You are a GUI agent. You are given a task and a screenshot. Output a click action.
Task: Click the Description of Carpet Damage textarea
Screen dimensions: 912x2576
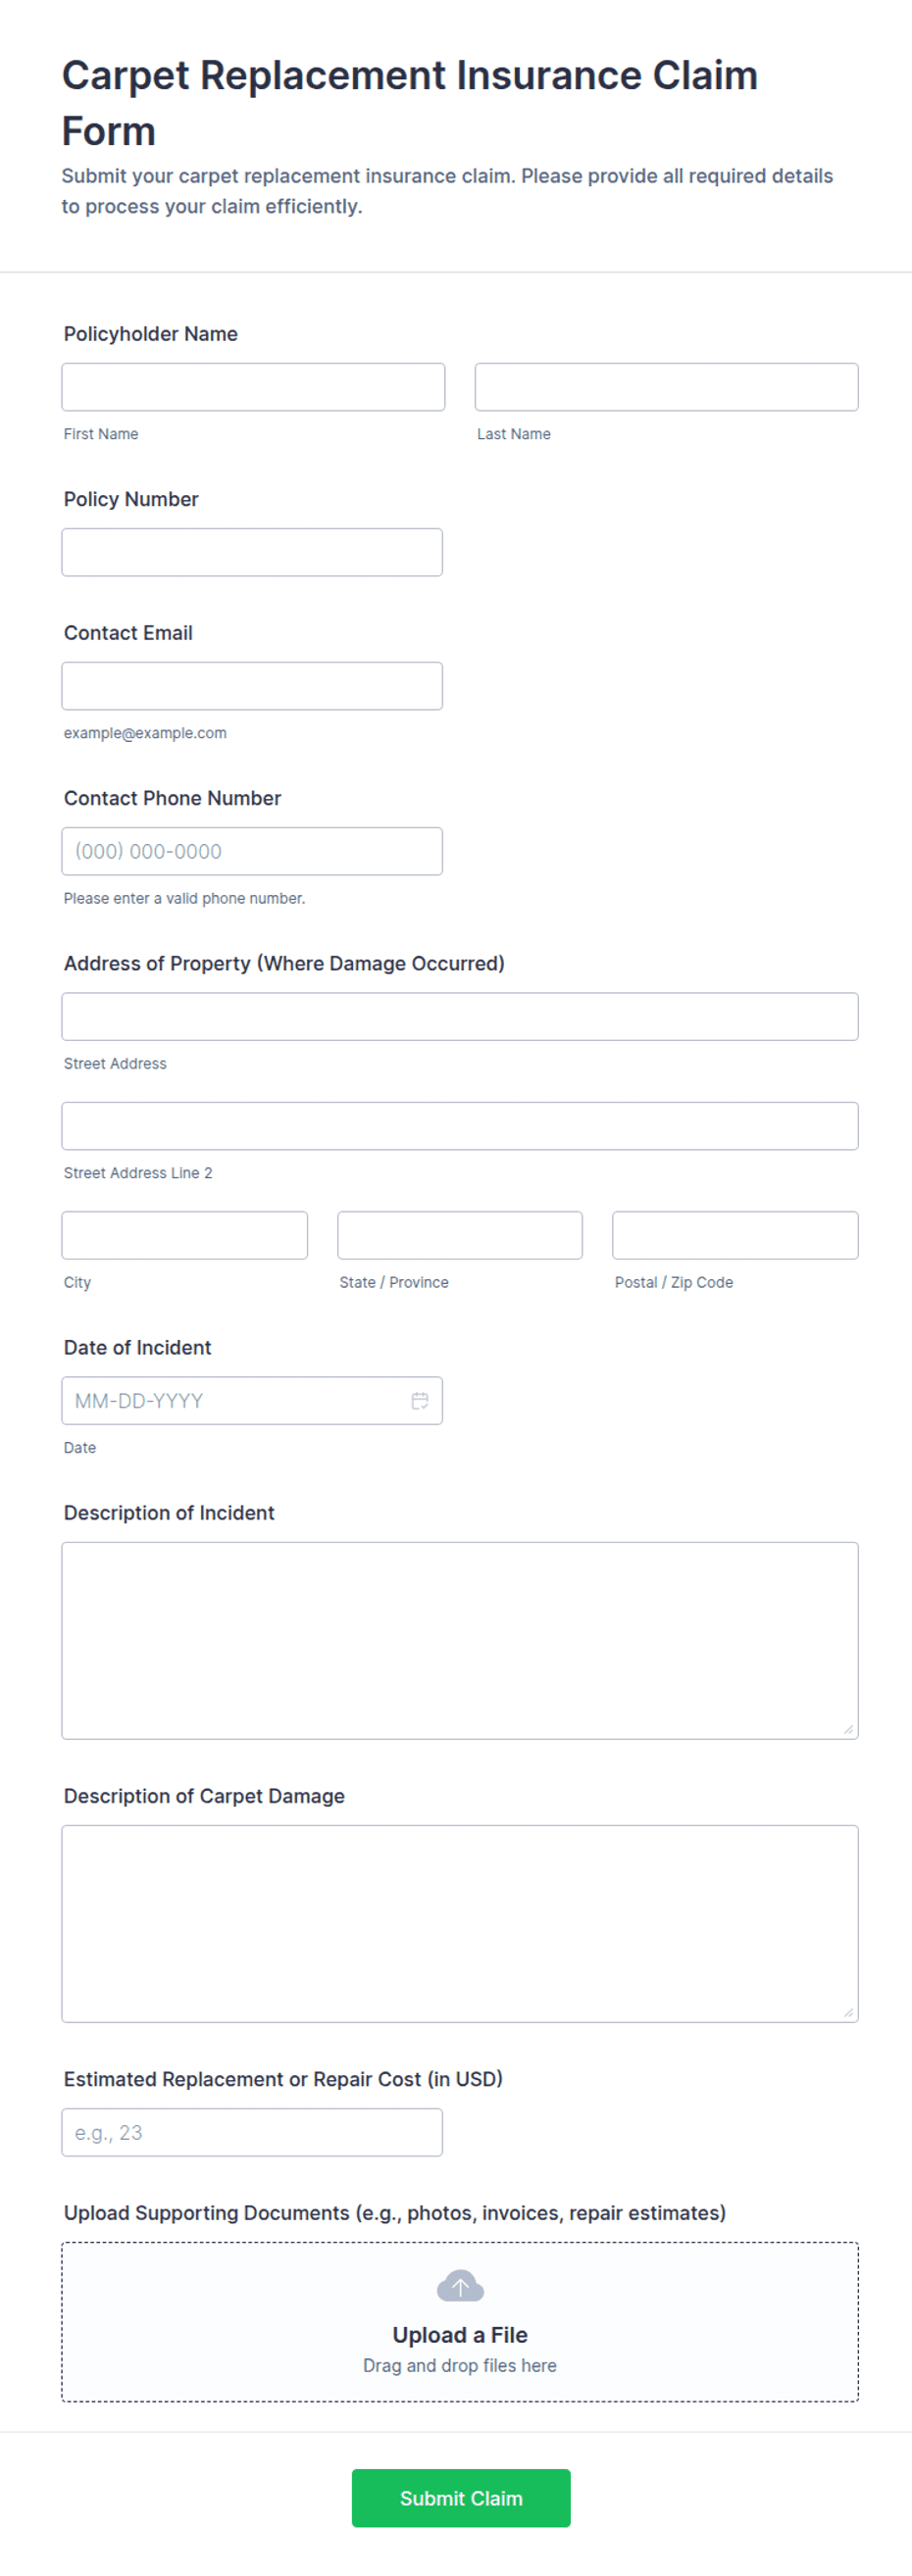(460, 1923)
